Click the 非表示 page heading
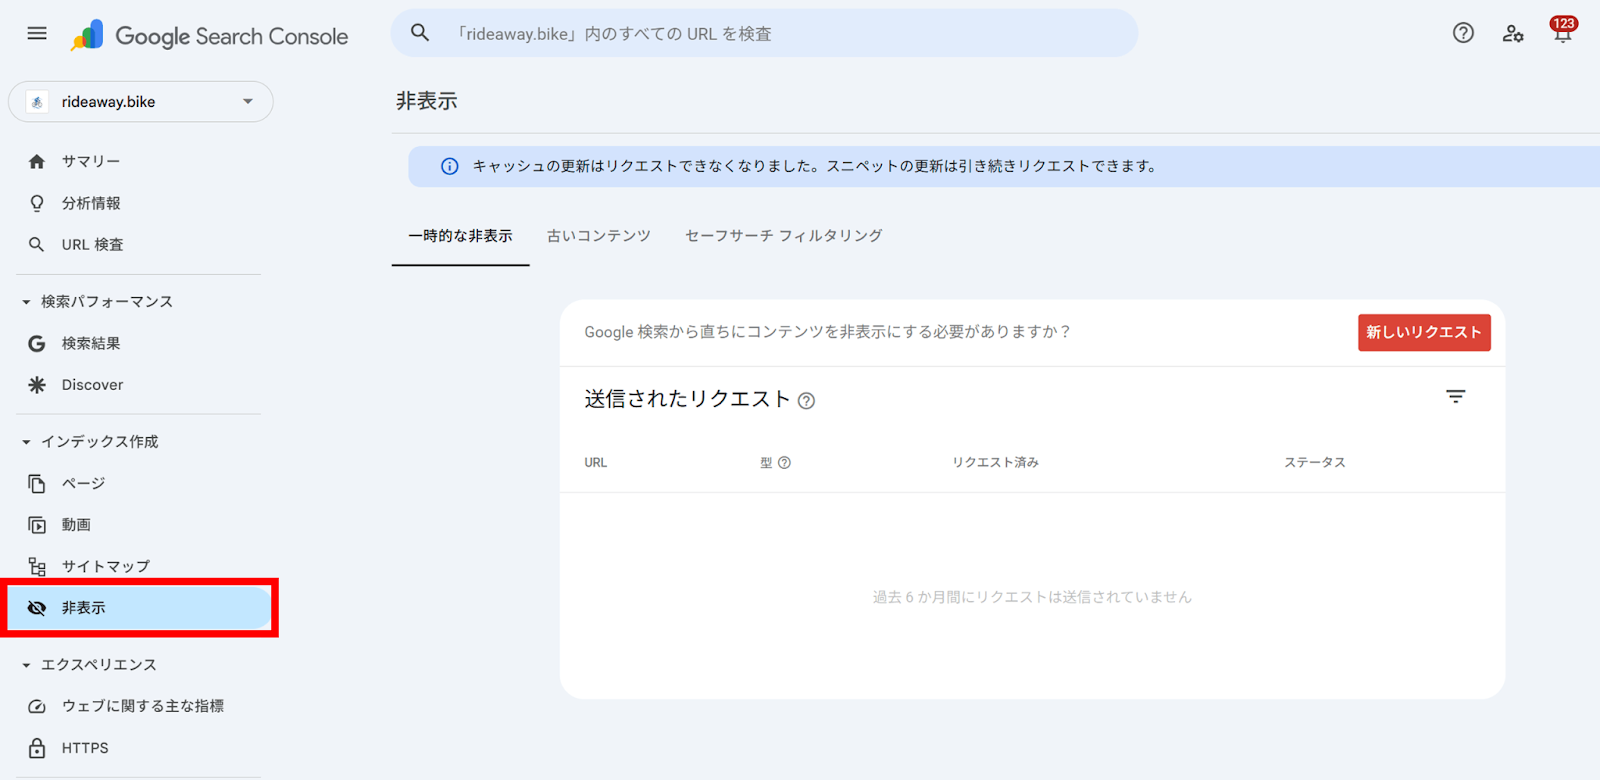Screen dimensions: 1600x780 (x=427, y=101)
